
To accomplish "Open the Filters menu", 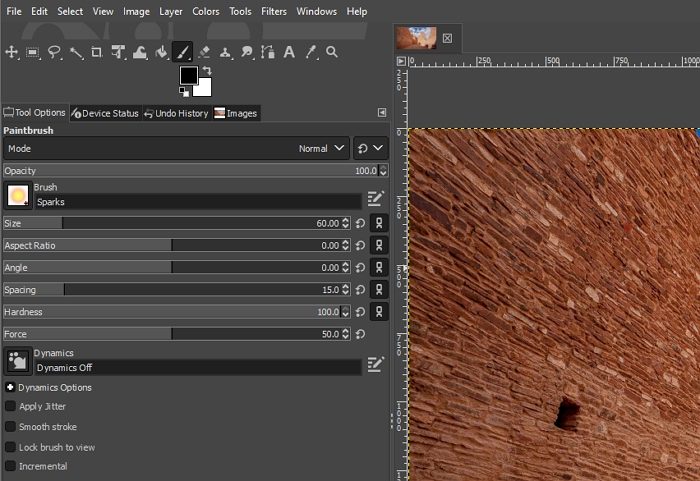I will 274,11.
